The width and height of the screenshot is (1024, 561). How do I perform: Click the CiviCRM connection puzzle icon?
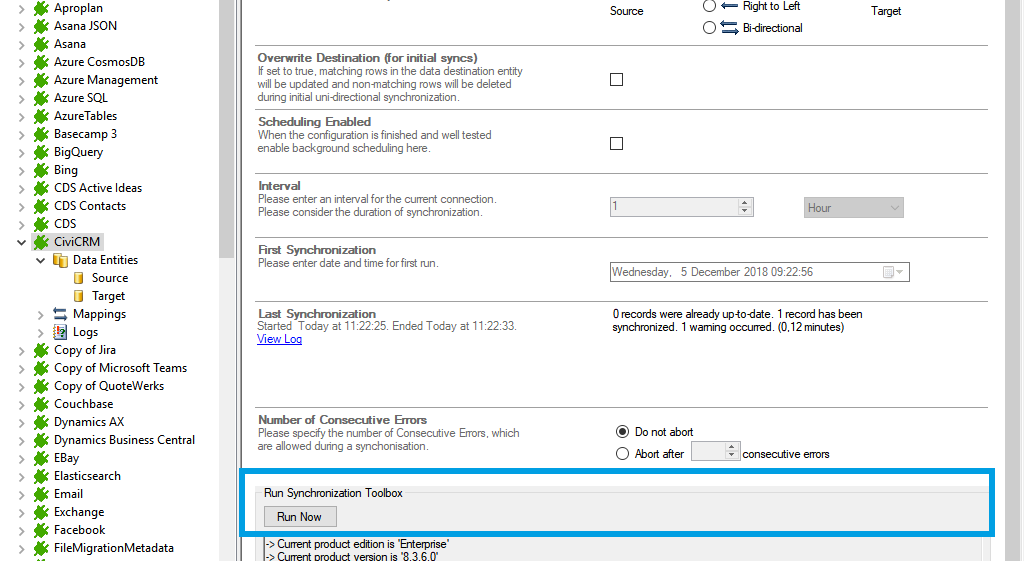point(41,242)
